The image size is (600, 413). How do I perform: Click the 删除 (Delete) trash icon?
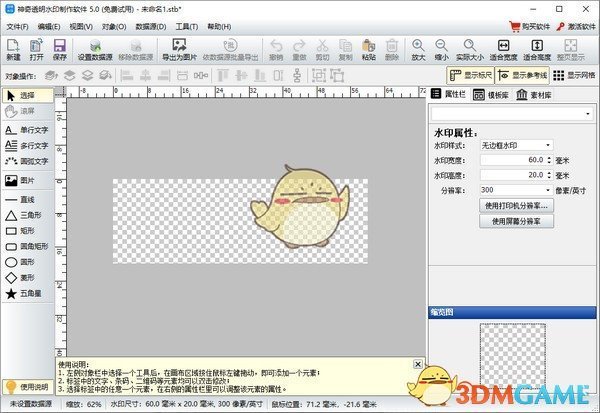tap(392, 49)
